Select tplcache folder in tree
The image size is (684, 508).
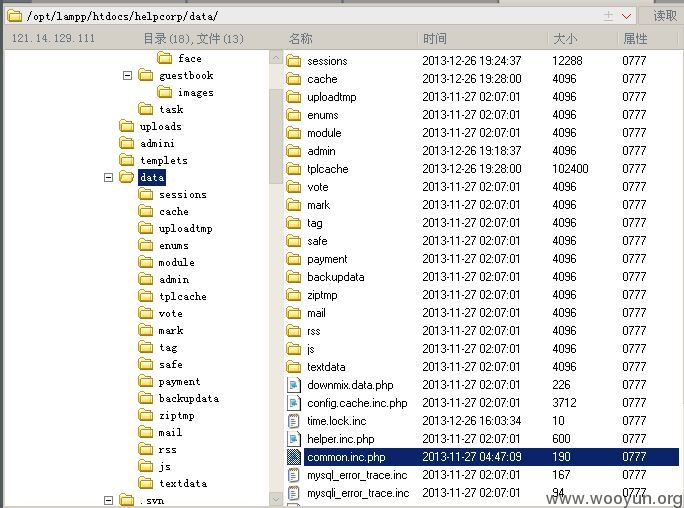[x=183, y=297]
